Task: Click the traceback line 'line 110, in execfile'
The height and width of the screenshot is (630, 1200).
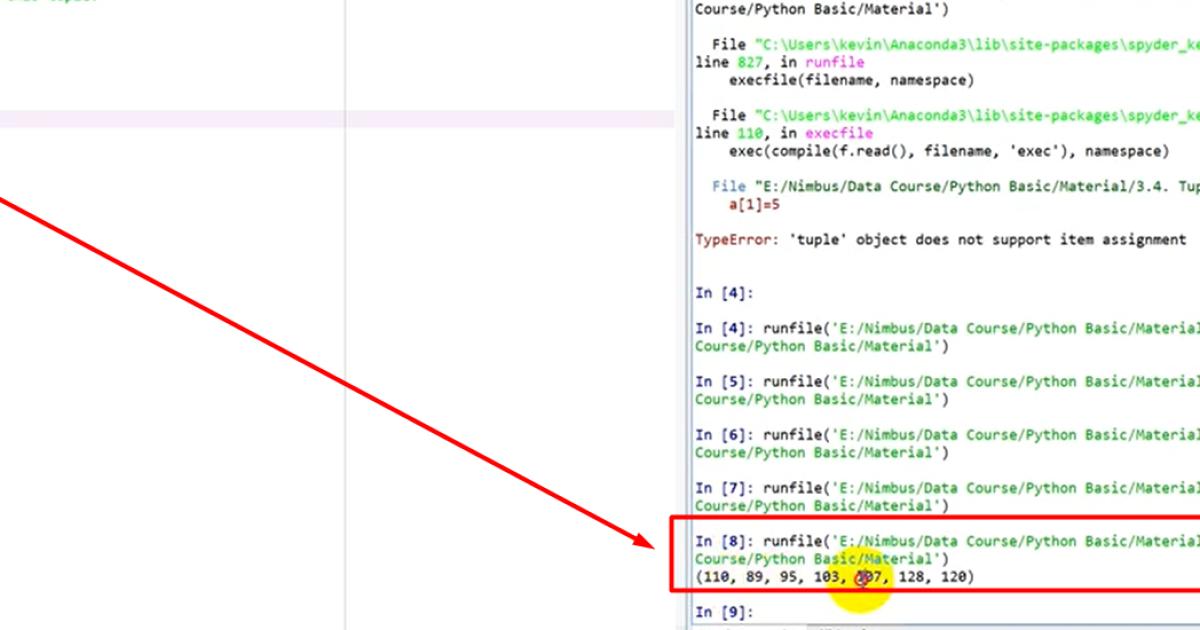Action: [x=784, y=133]
